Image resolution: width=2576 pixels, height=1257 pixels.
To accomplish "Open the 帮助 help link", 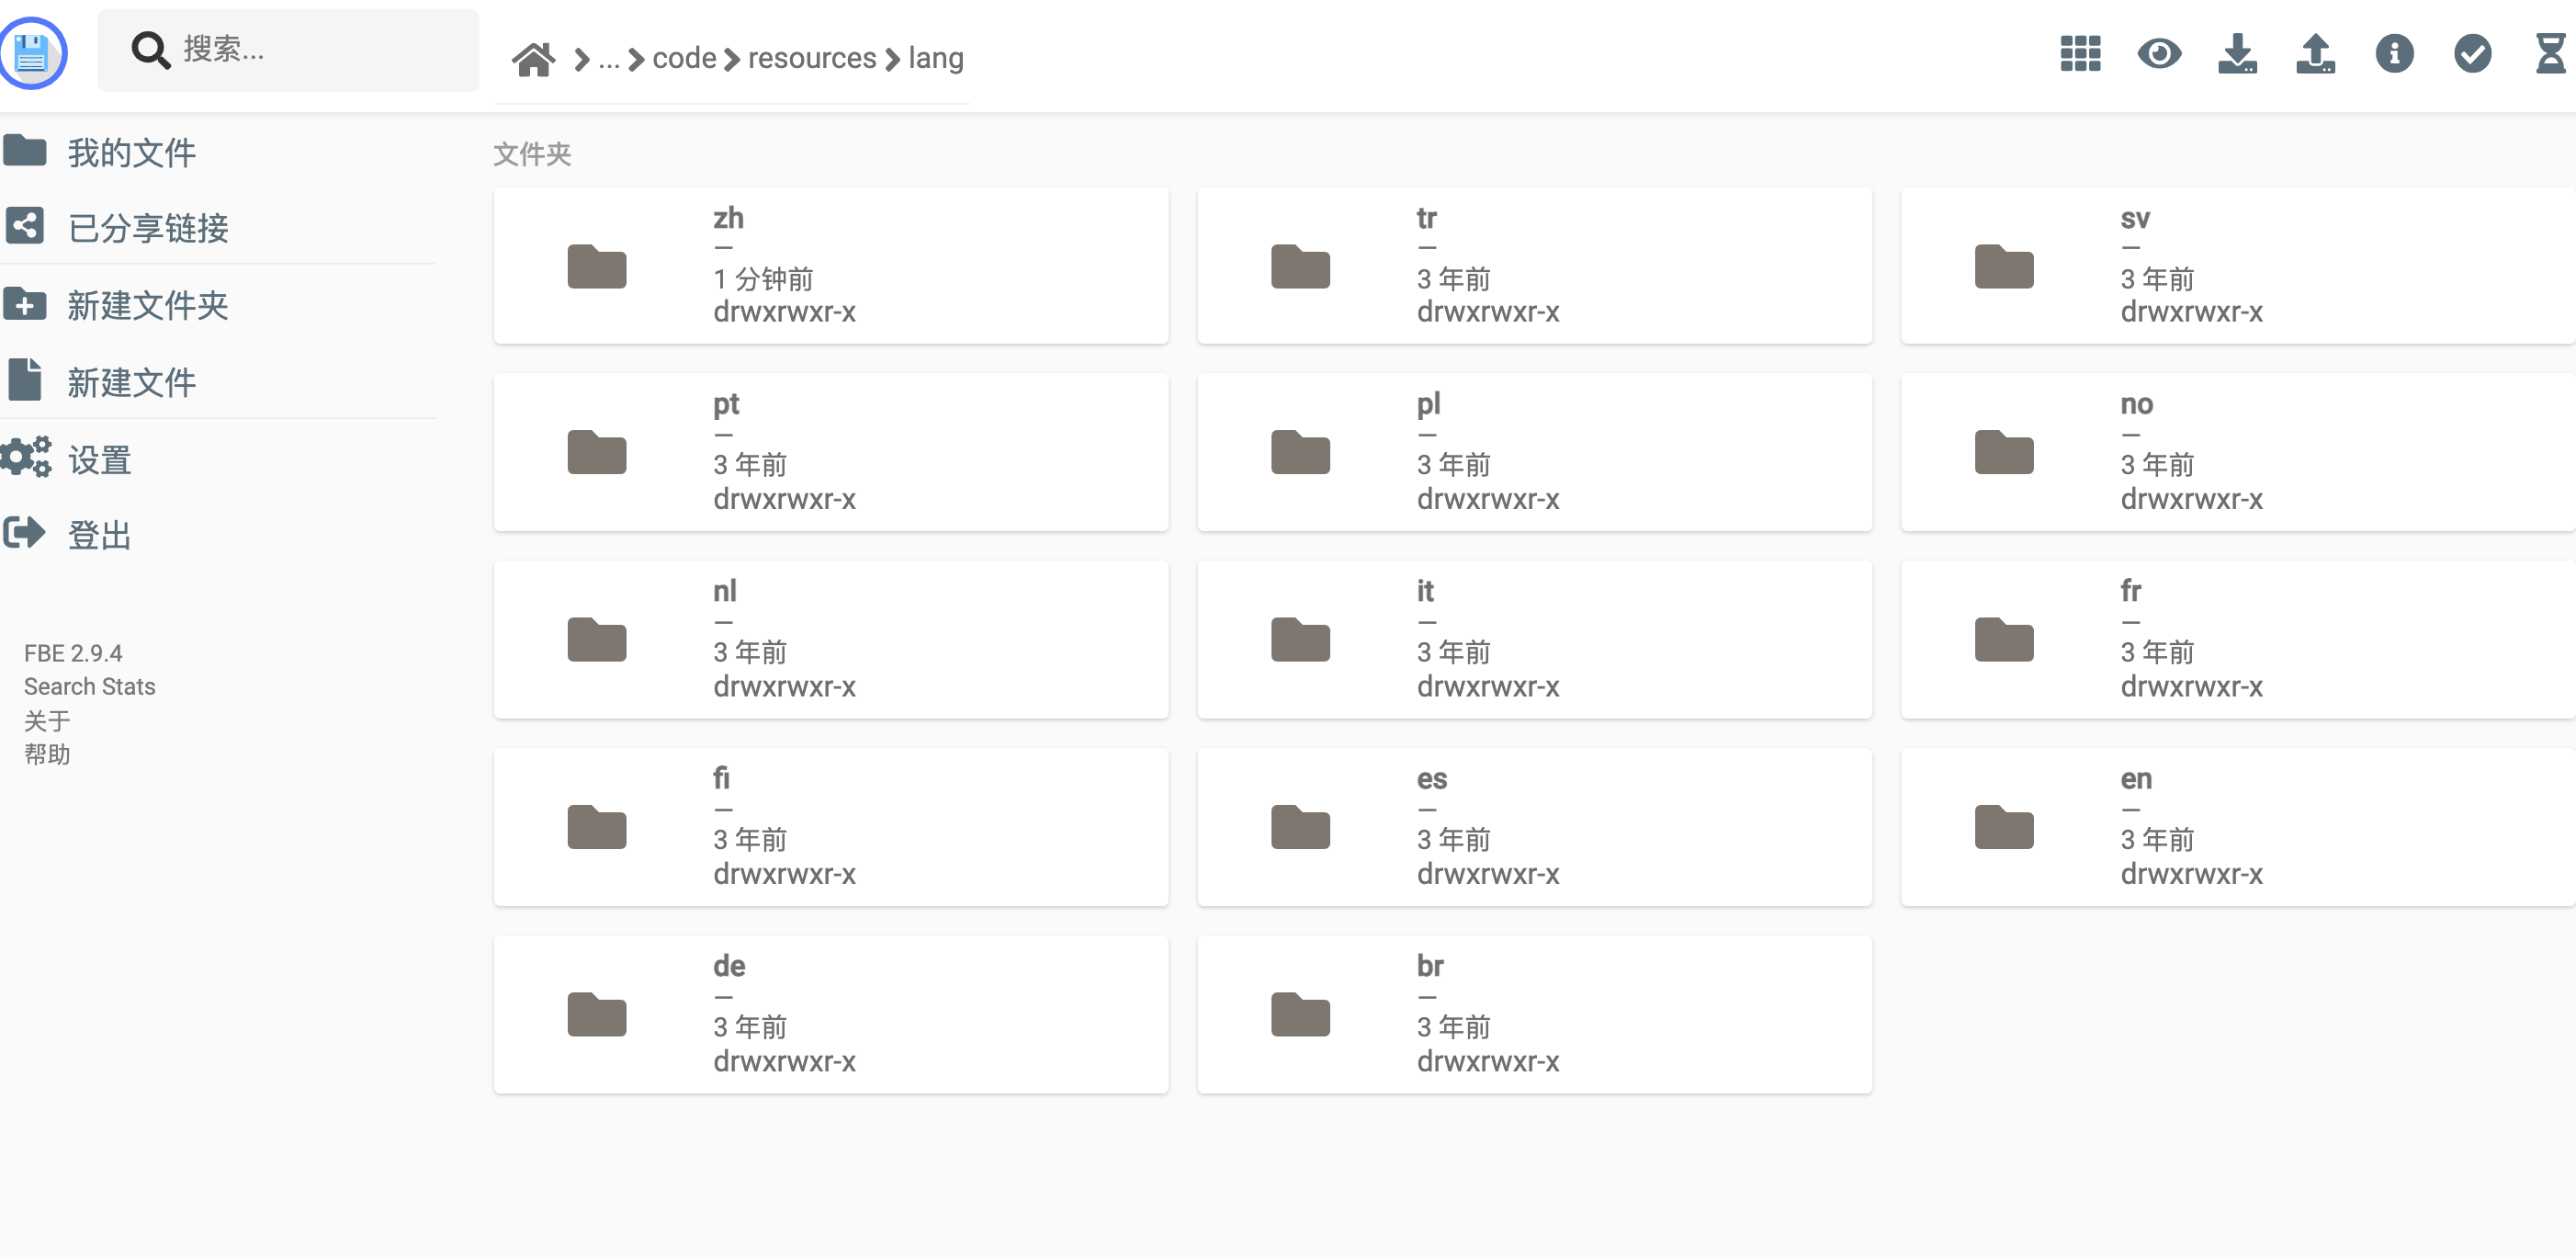I will click(46, 754).
